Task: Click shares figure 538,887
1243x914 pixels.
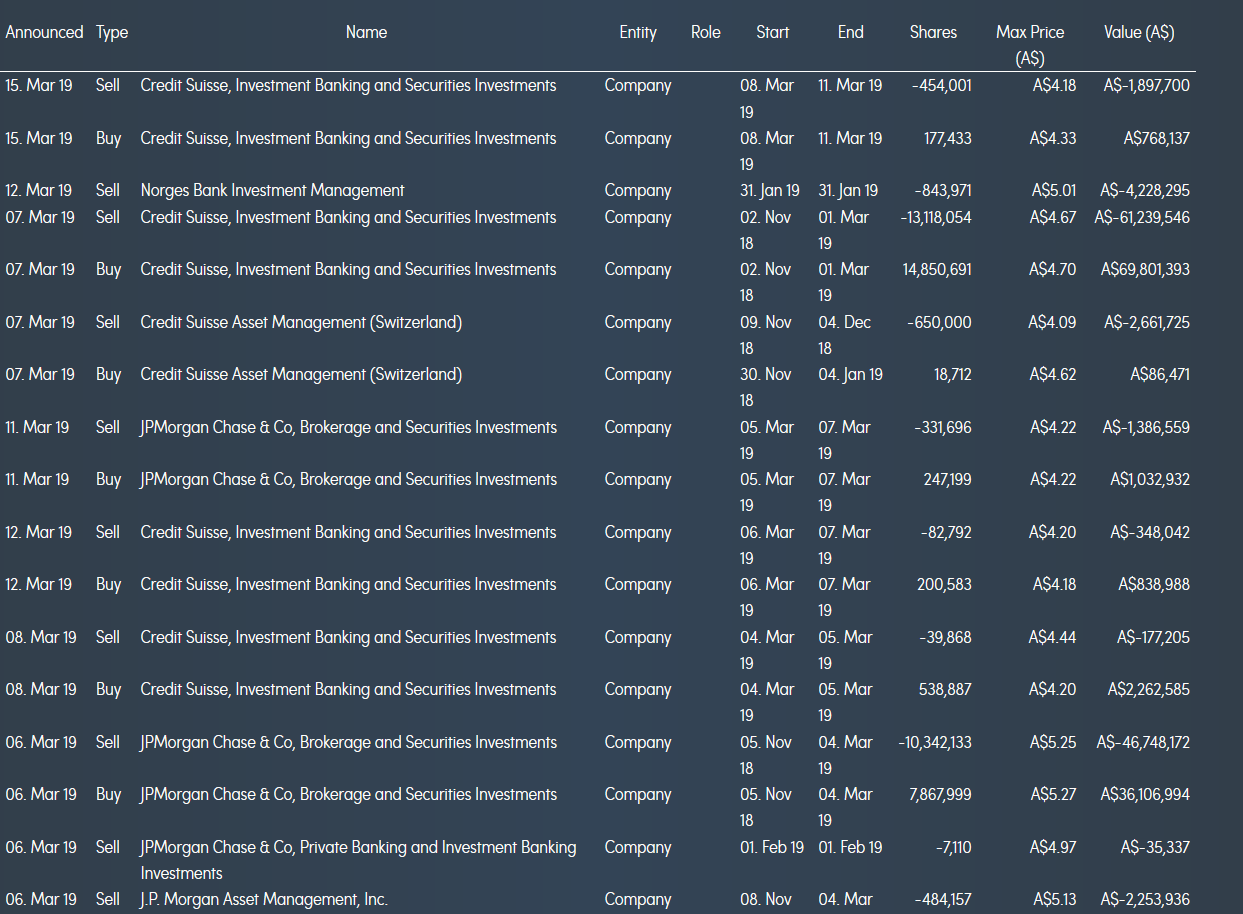Action: 946,689
